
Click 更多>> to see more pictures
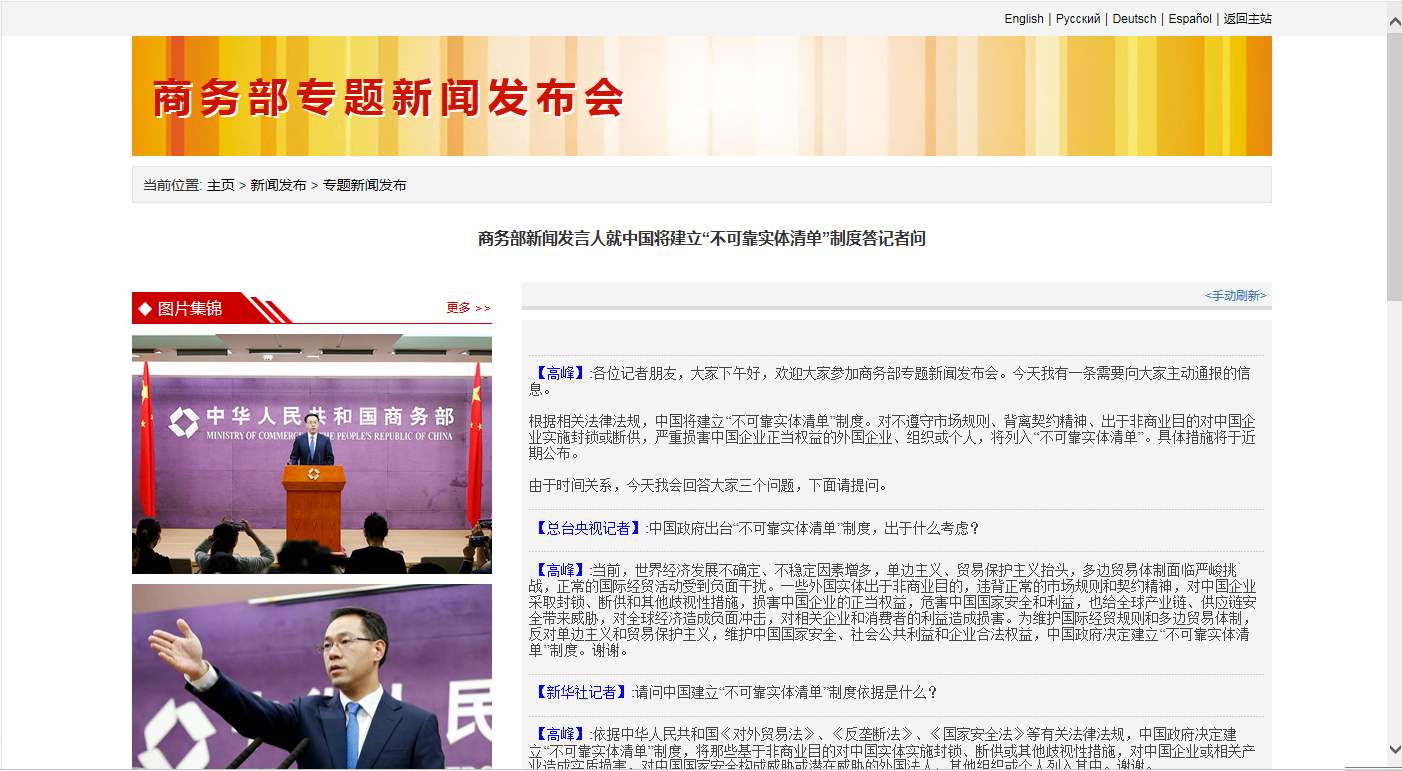click(x=469, y=308)
